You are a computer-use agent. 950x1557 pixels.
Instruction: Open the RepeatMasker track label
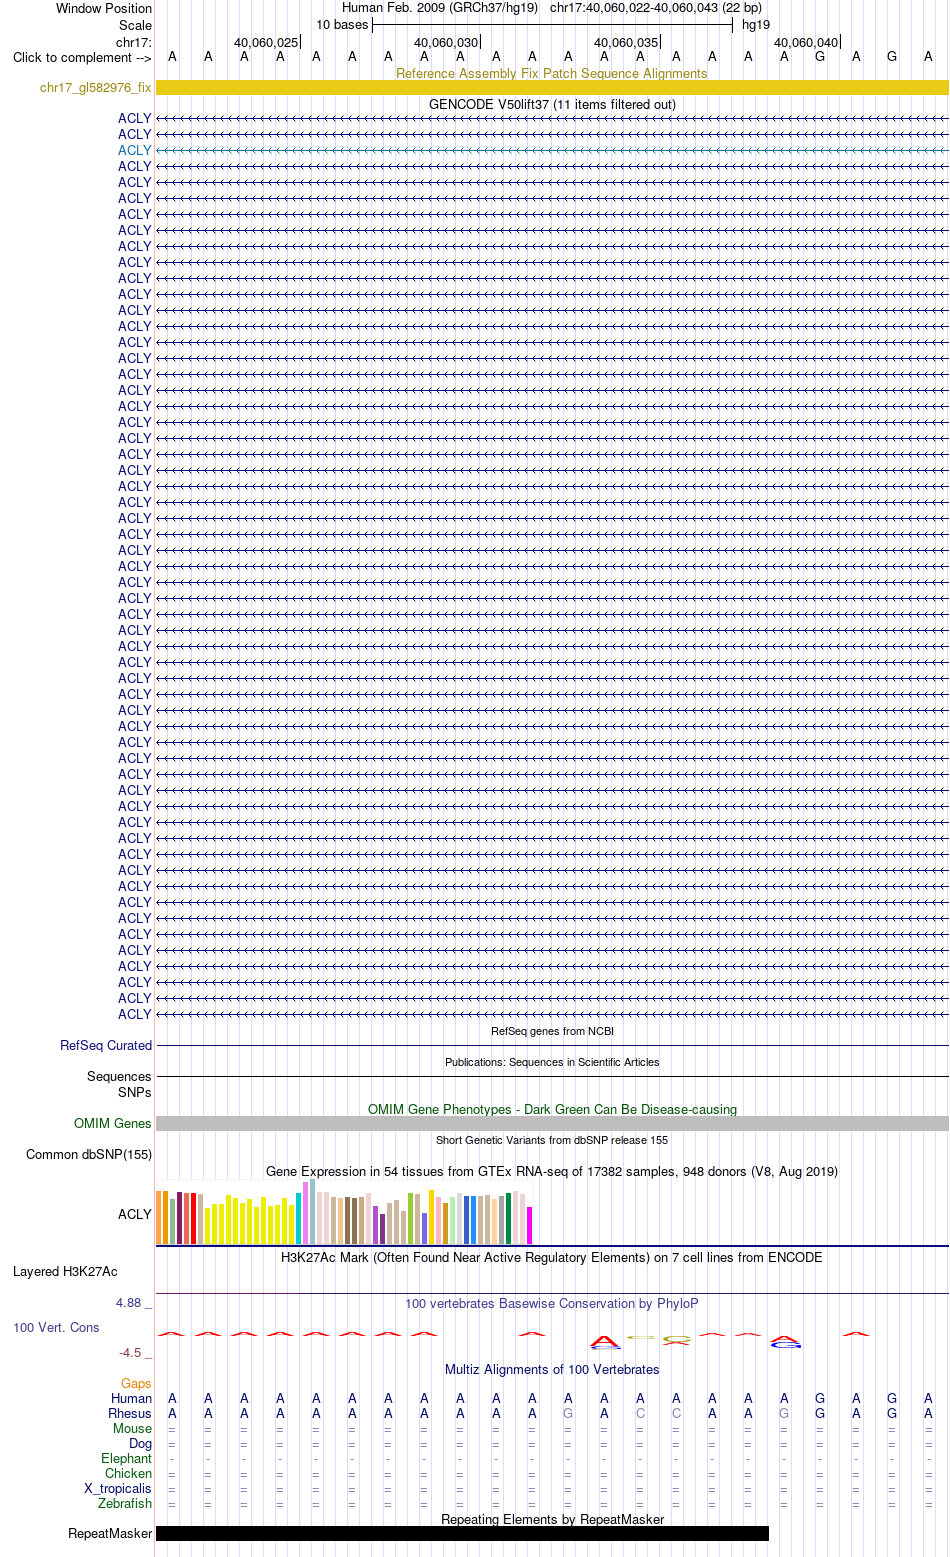pyautogui.click(x=110, y=1533)
